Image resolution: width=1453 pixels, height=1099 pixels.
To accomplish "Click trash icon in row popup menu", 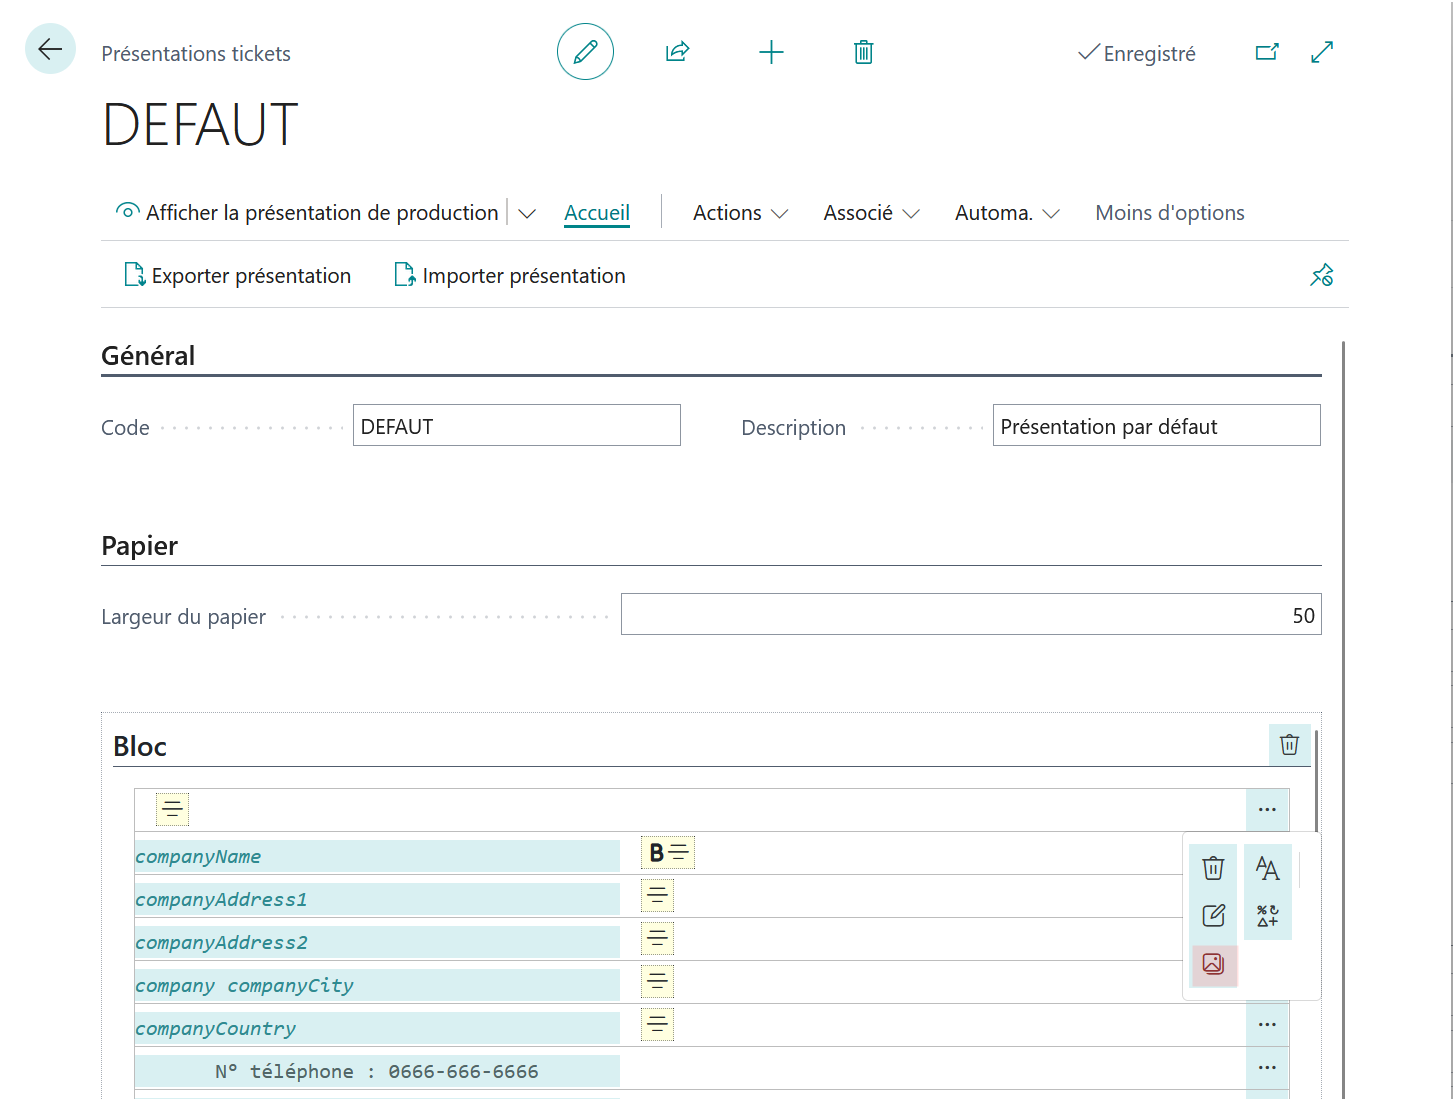I will [1213, 868].
